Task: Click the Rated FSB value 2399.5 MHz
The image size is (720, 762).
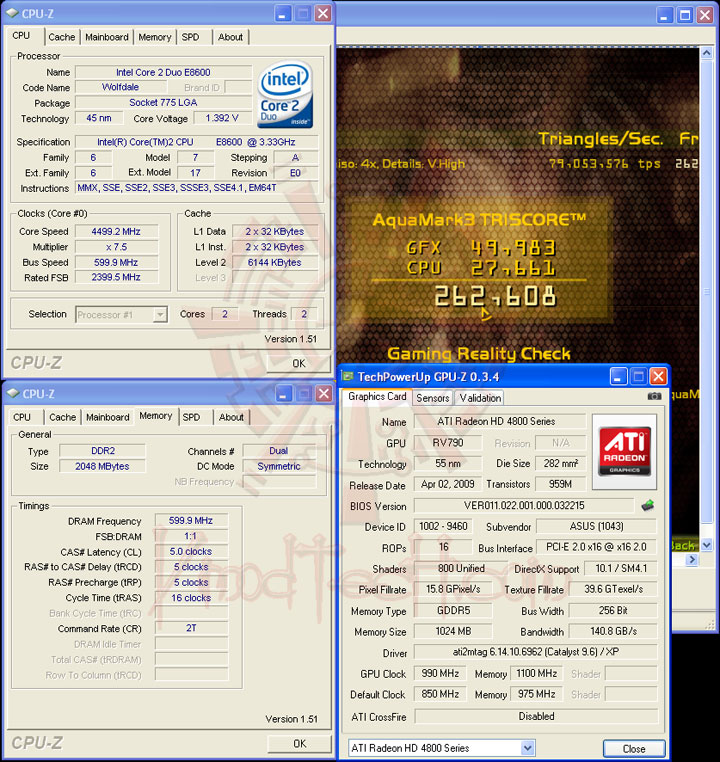Action: coord(116,277)
